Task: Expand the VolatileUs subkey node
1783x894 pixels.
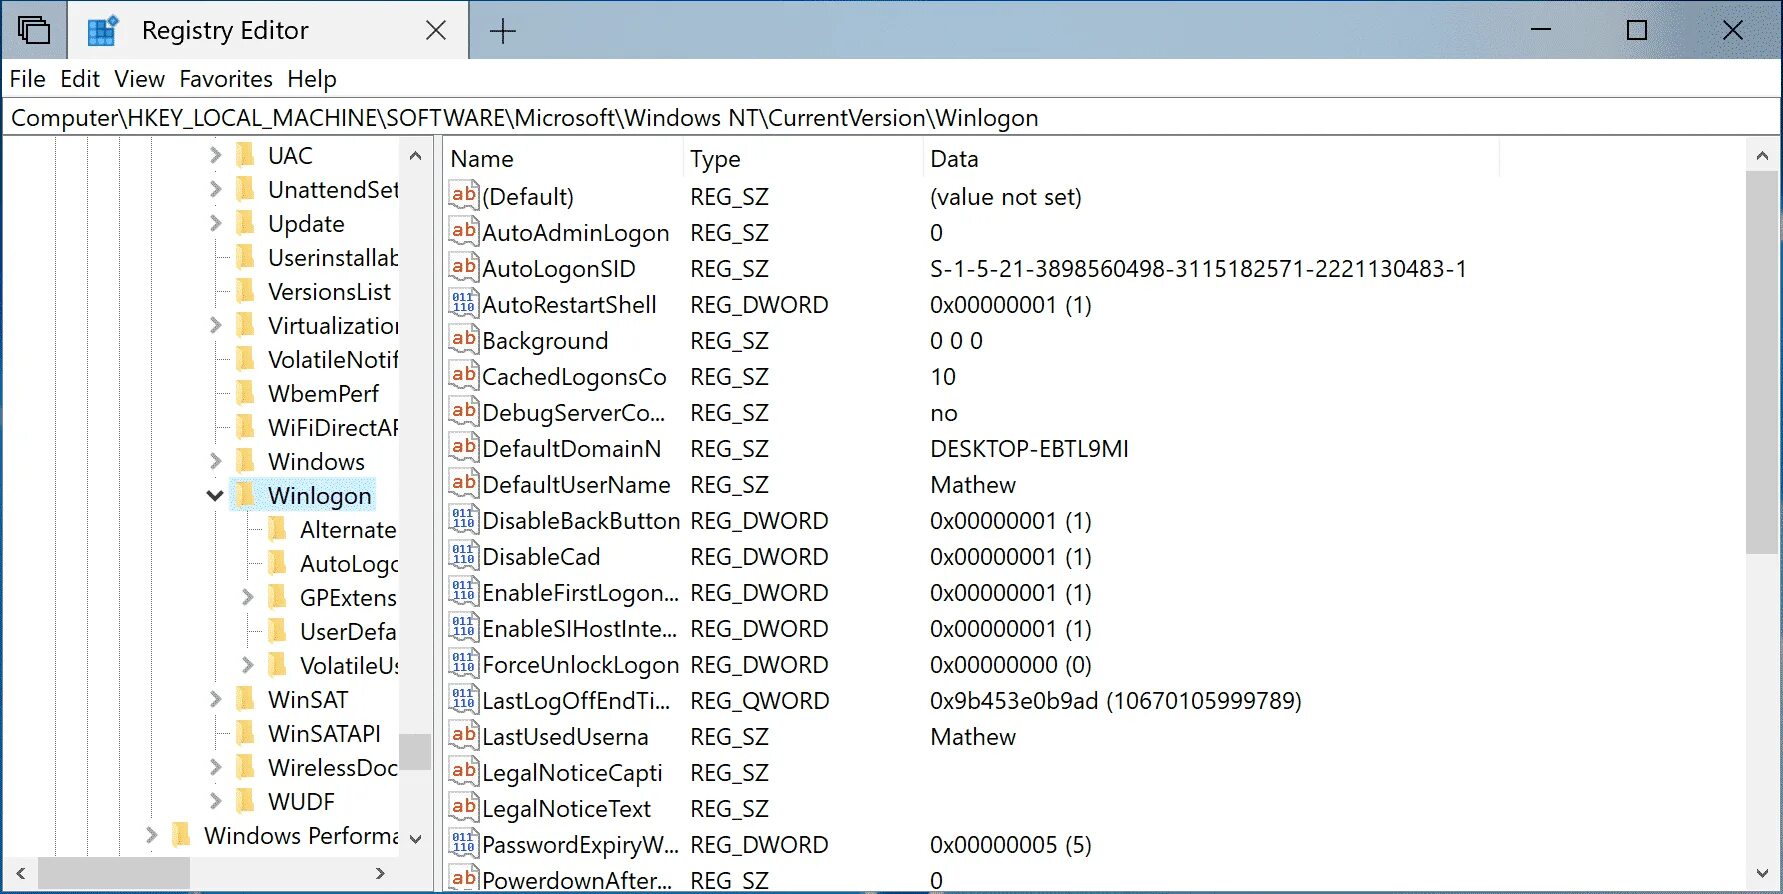Action: 247,665
